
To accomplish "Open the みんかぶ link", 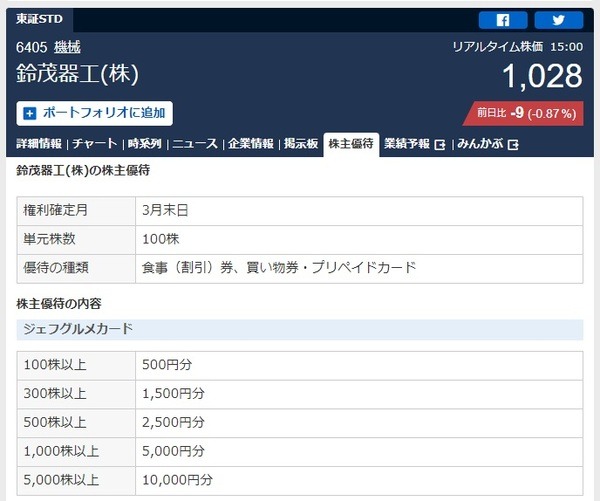I will coord(480,144).
